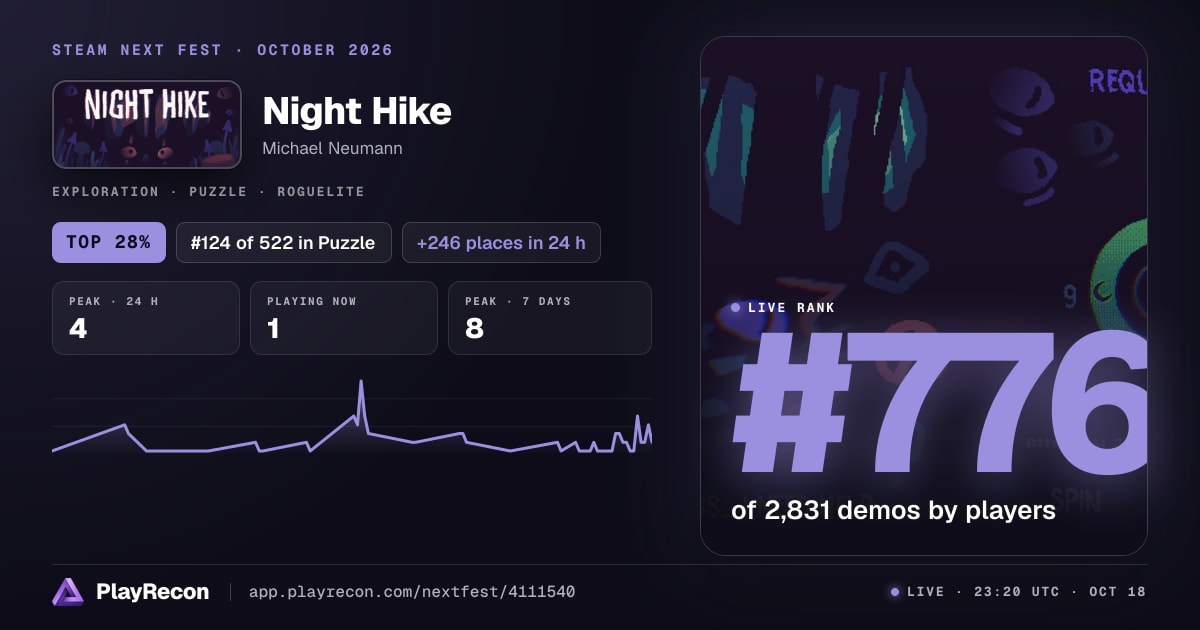Click the +246 places in 24 h badge
The height and width of the screenshot is (630, 1200).
(501, 242)
